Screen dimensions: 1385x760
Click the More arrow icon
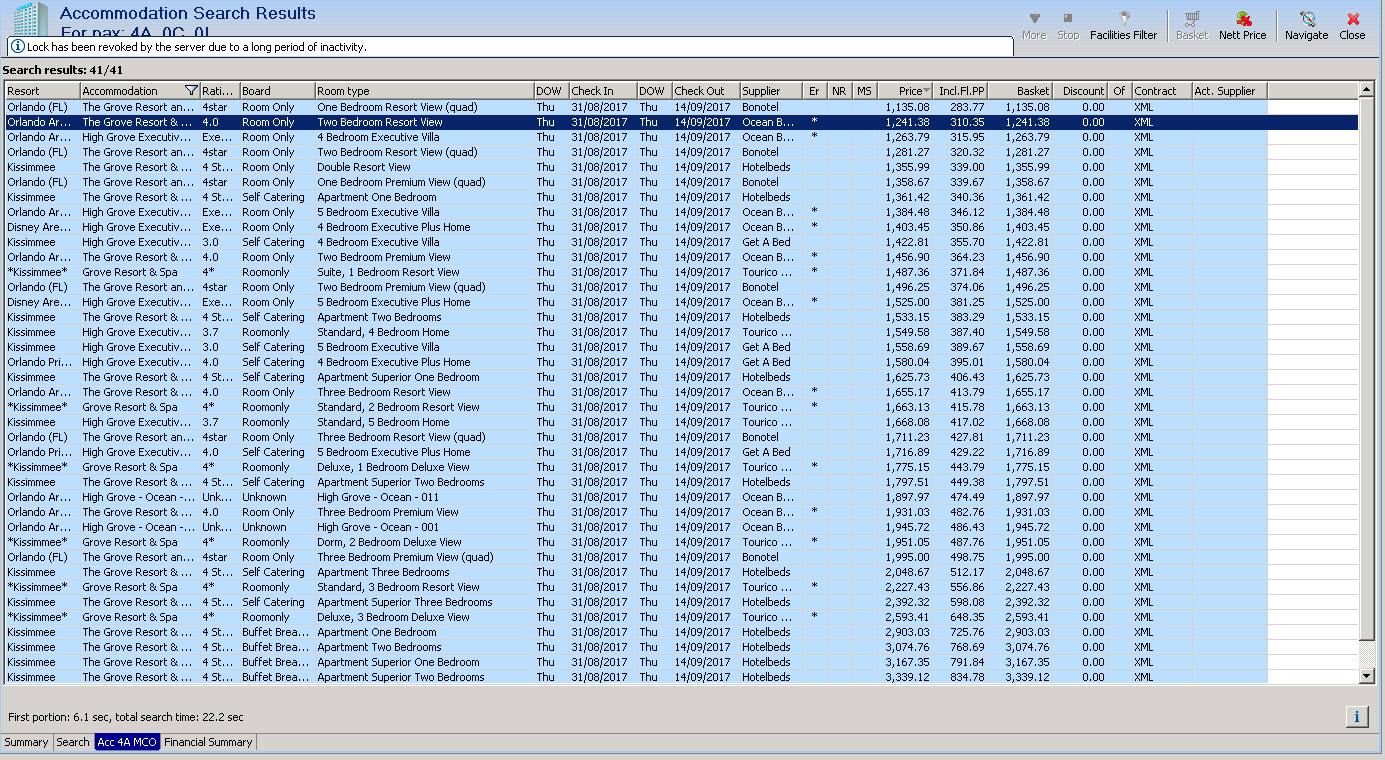pyautogui.click(x=1034, y=19)
